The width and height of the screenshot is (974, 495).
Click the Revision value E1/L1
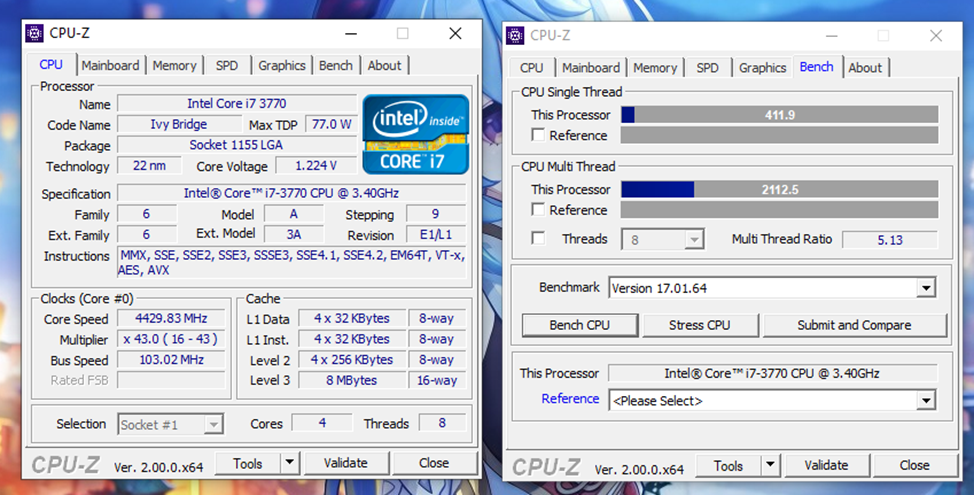point(435,235)
